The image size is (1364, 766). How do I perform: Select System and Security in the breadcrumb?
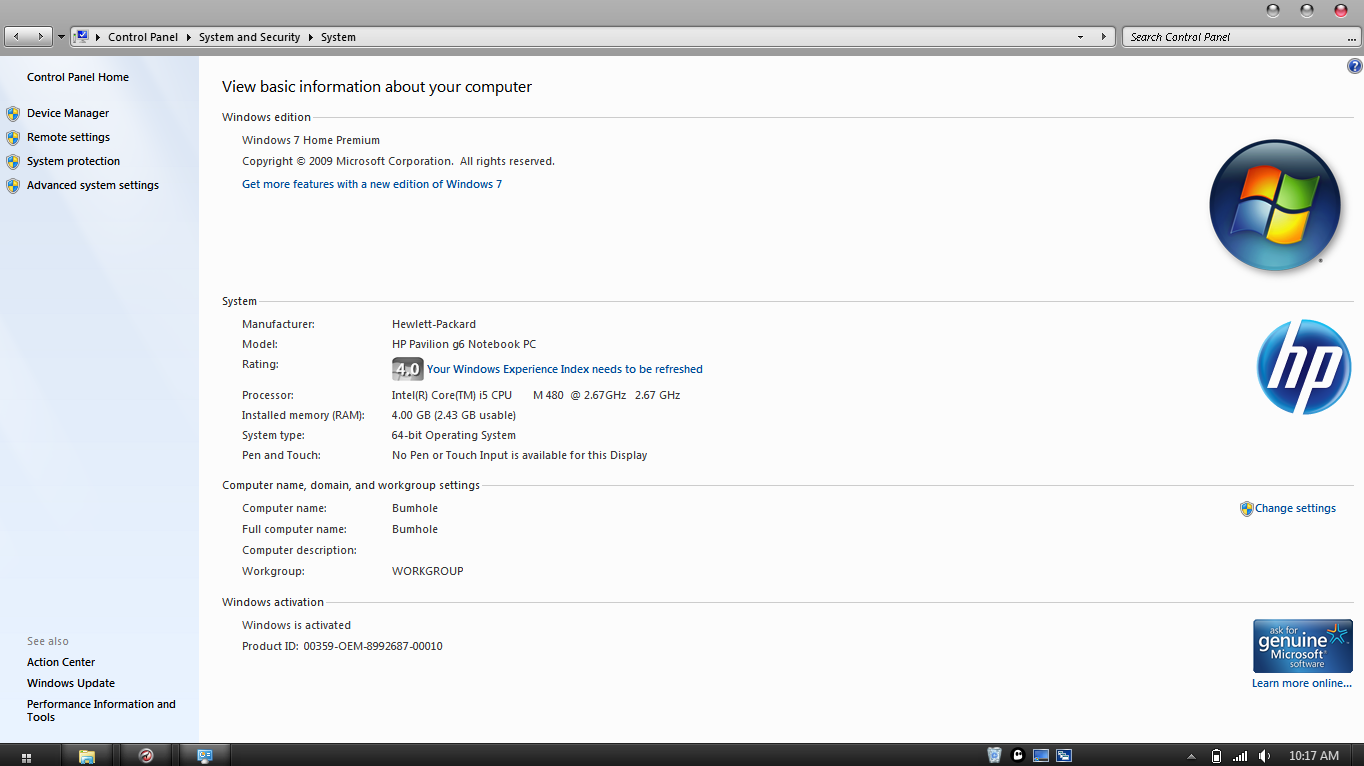(x=249, y=37)
